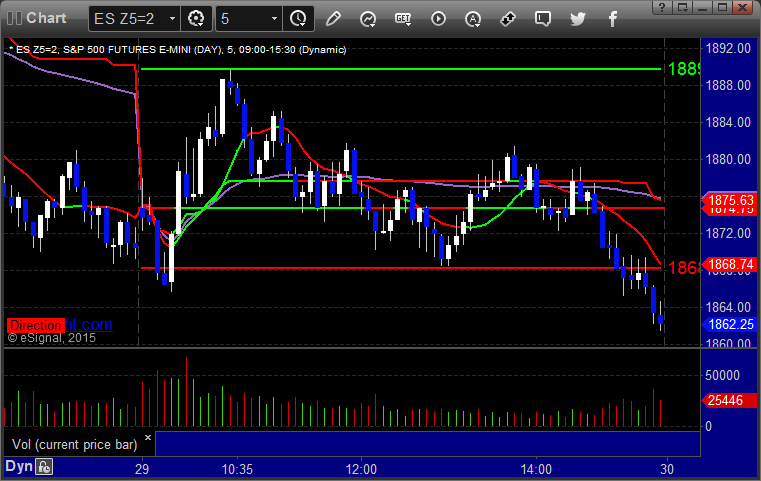Click the ES Z5=2 symbol input field

(x=128, y=19)
